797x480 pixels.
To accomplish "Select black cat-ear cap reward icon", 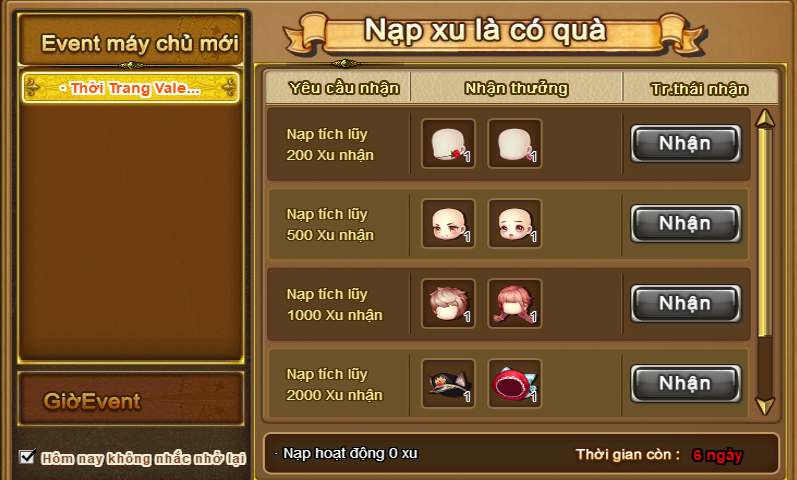I will (x=448, y=383).
